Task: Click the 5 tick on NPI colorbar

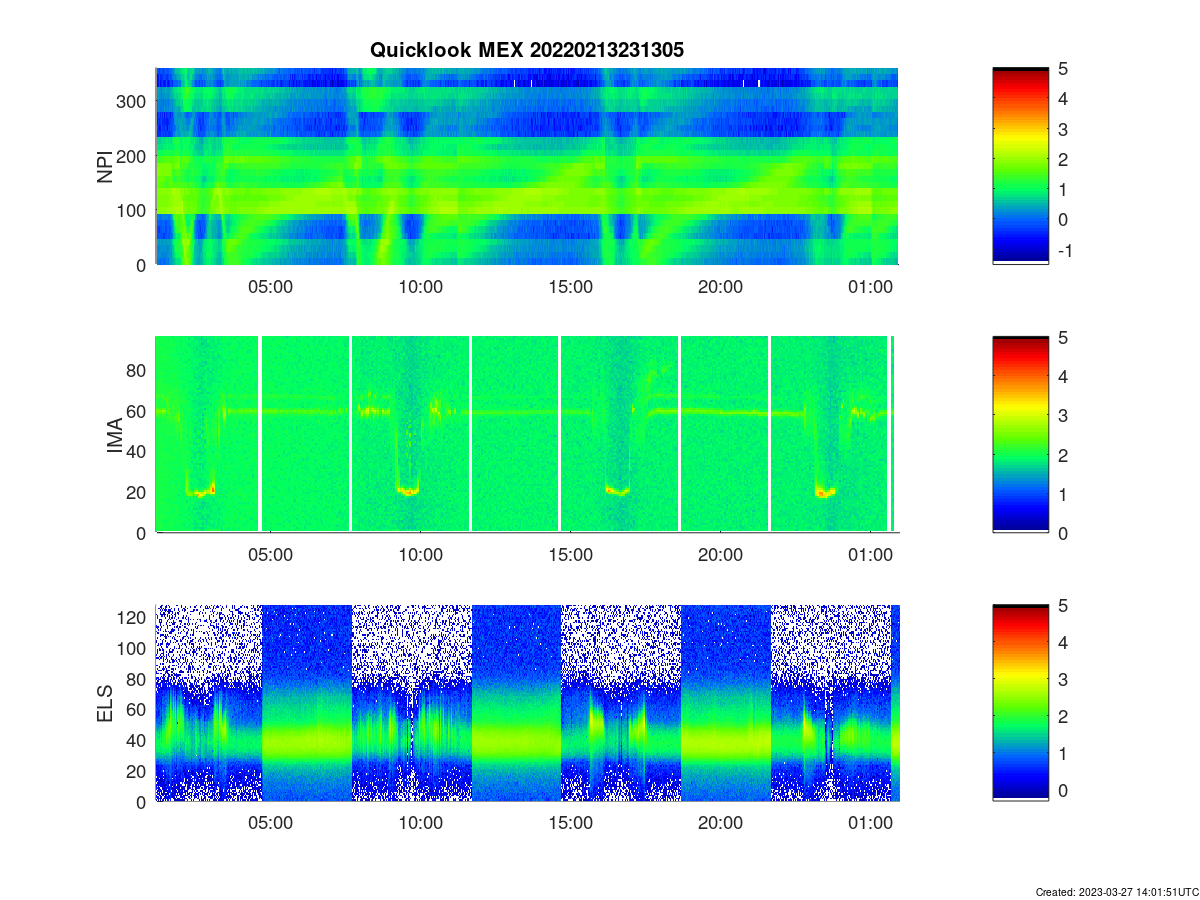Action: pos(1063,69)
